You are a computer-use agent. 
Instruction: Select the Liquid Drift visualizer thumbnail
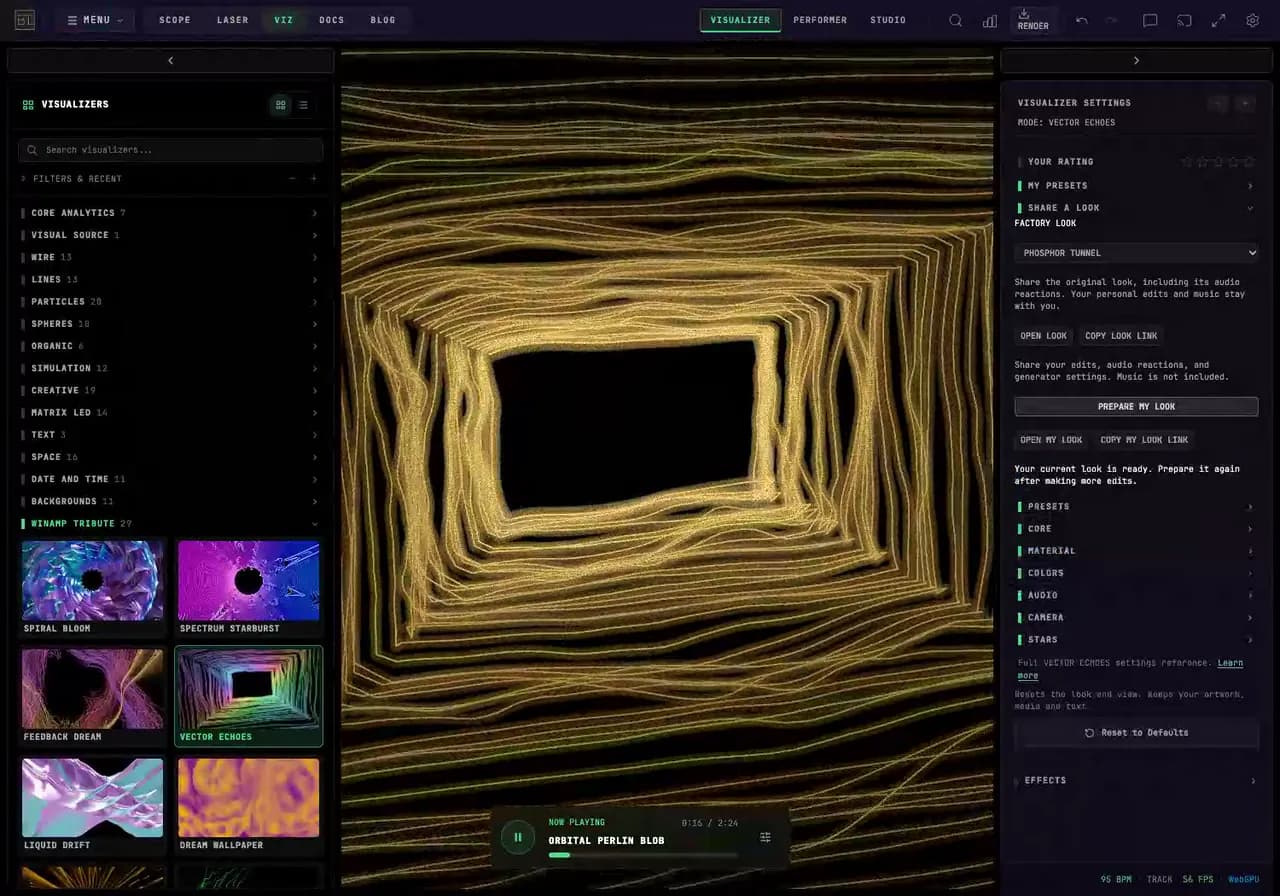(93, 805)
